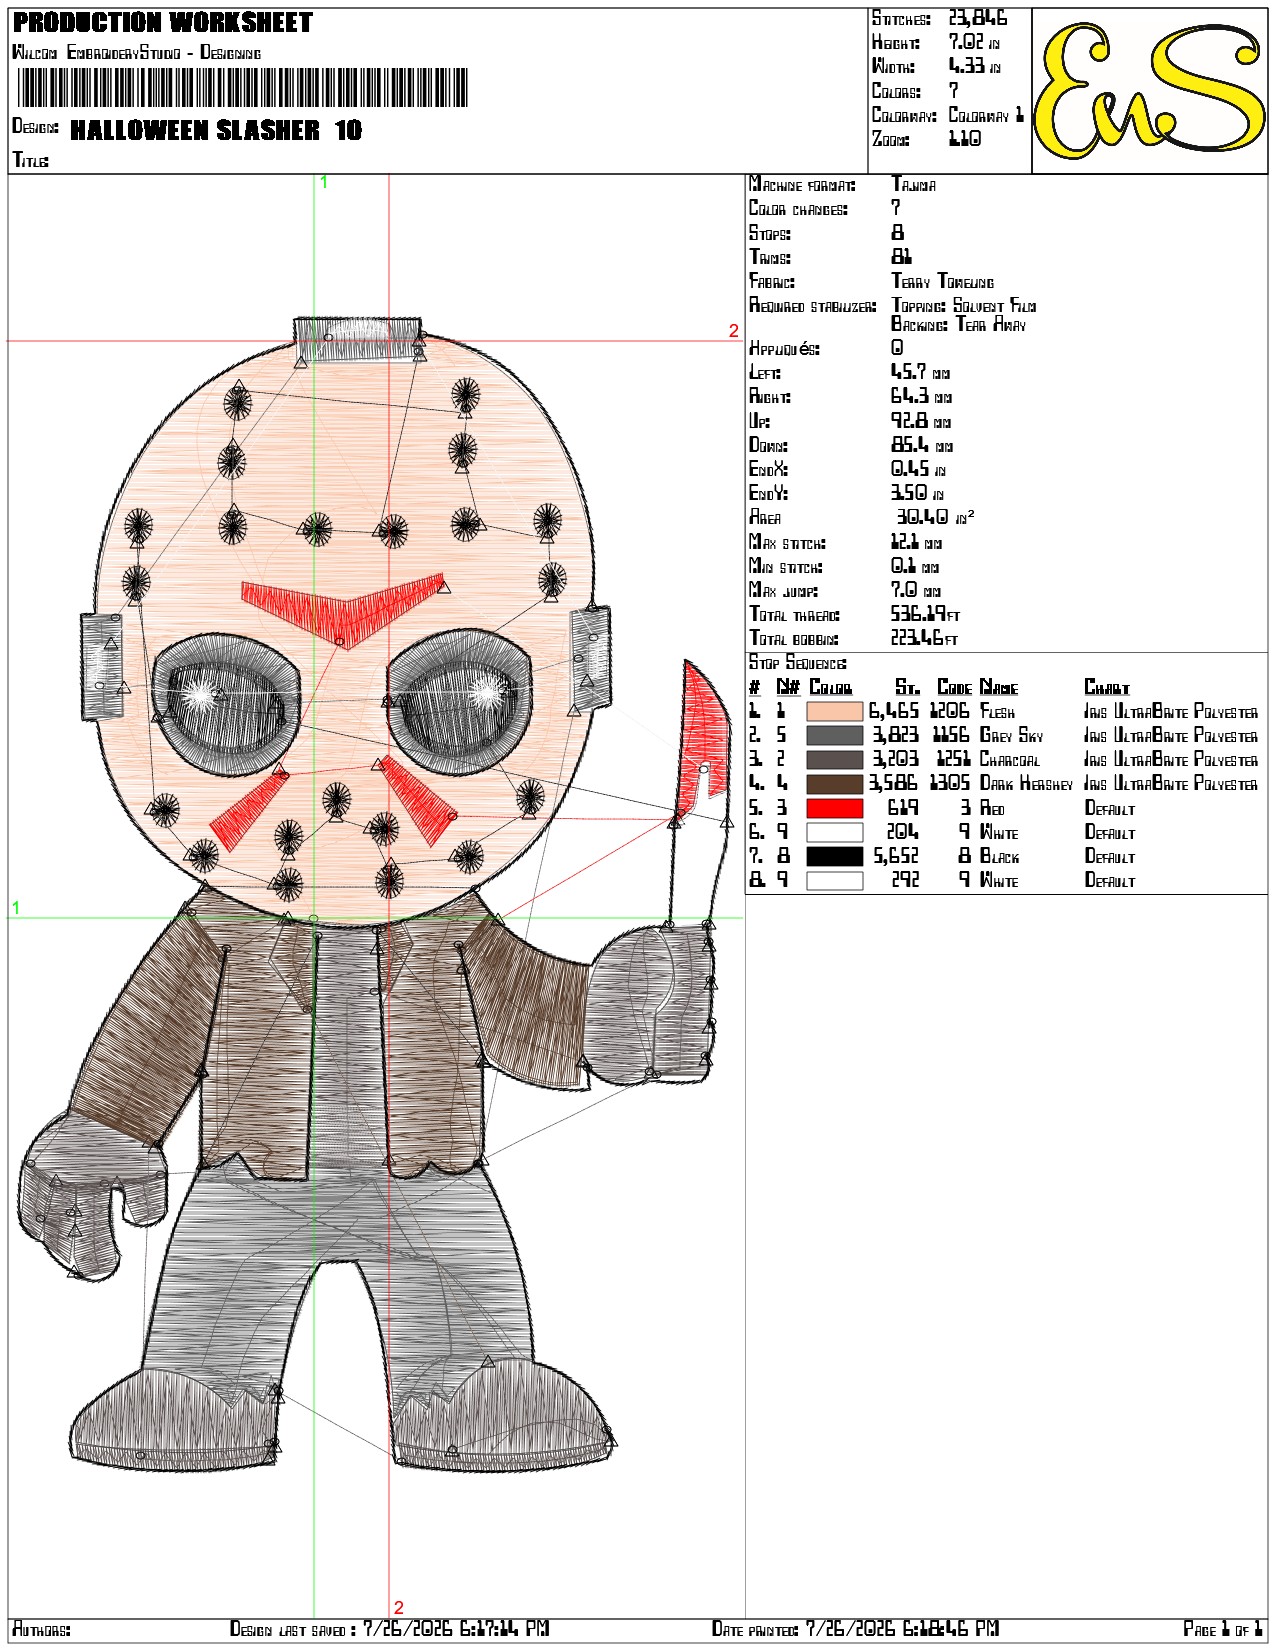Select the Black color swatch
The image size is (1275, 1650).
(x=834, y=856)
